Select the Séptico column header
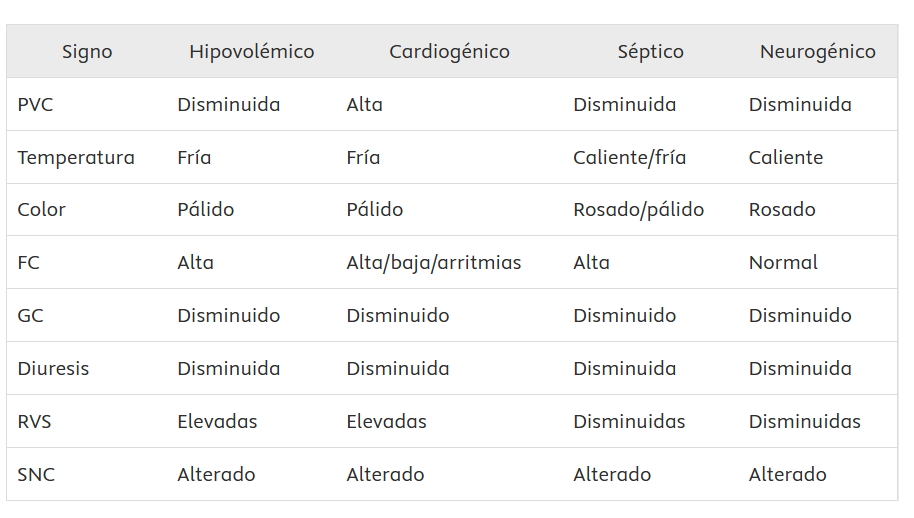 (x=650, y=52)
